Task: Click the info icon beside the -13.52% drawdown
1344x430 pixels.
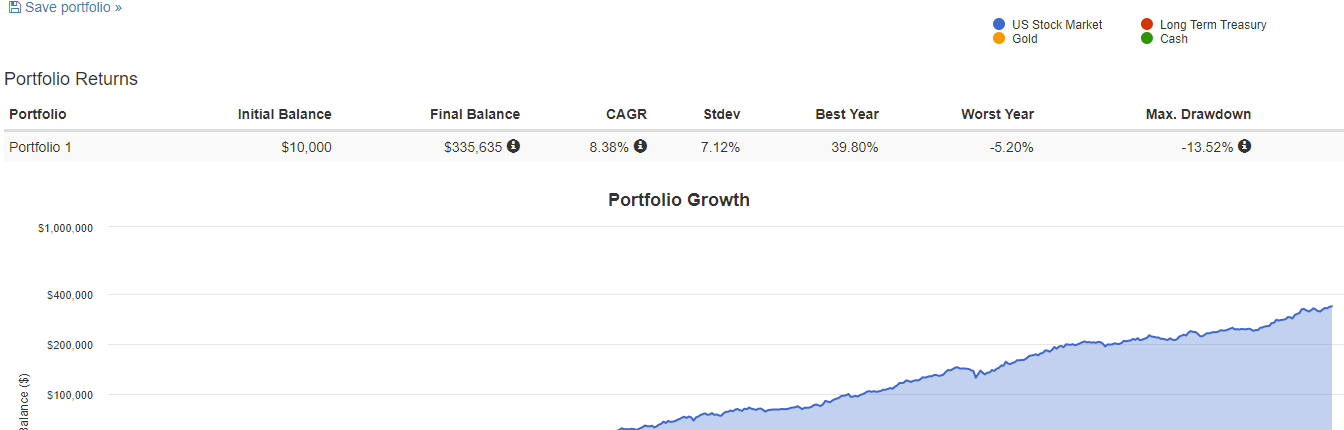Action: pyautogui.click(x=1244, y=146)
